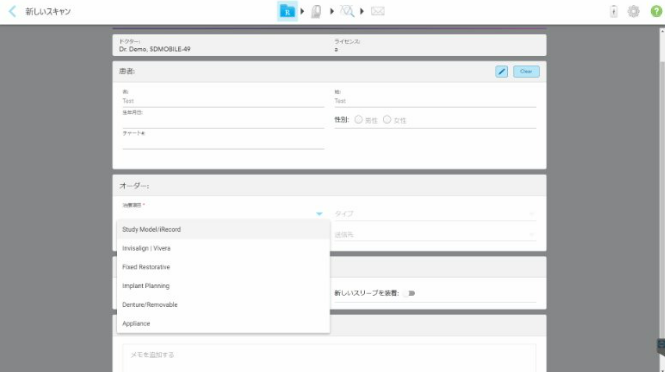The image size is (665, 372).
Task: Click the patient first name field
Action: [x=223, y=101]
